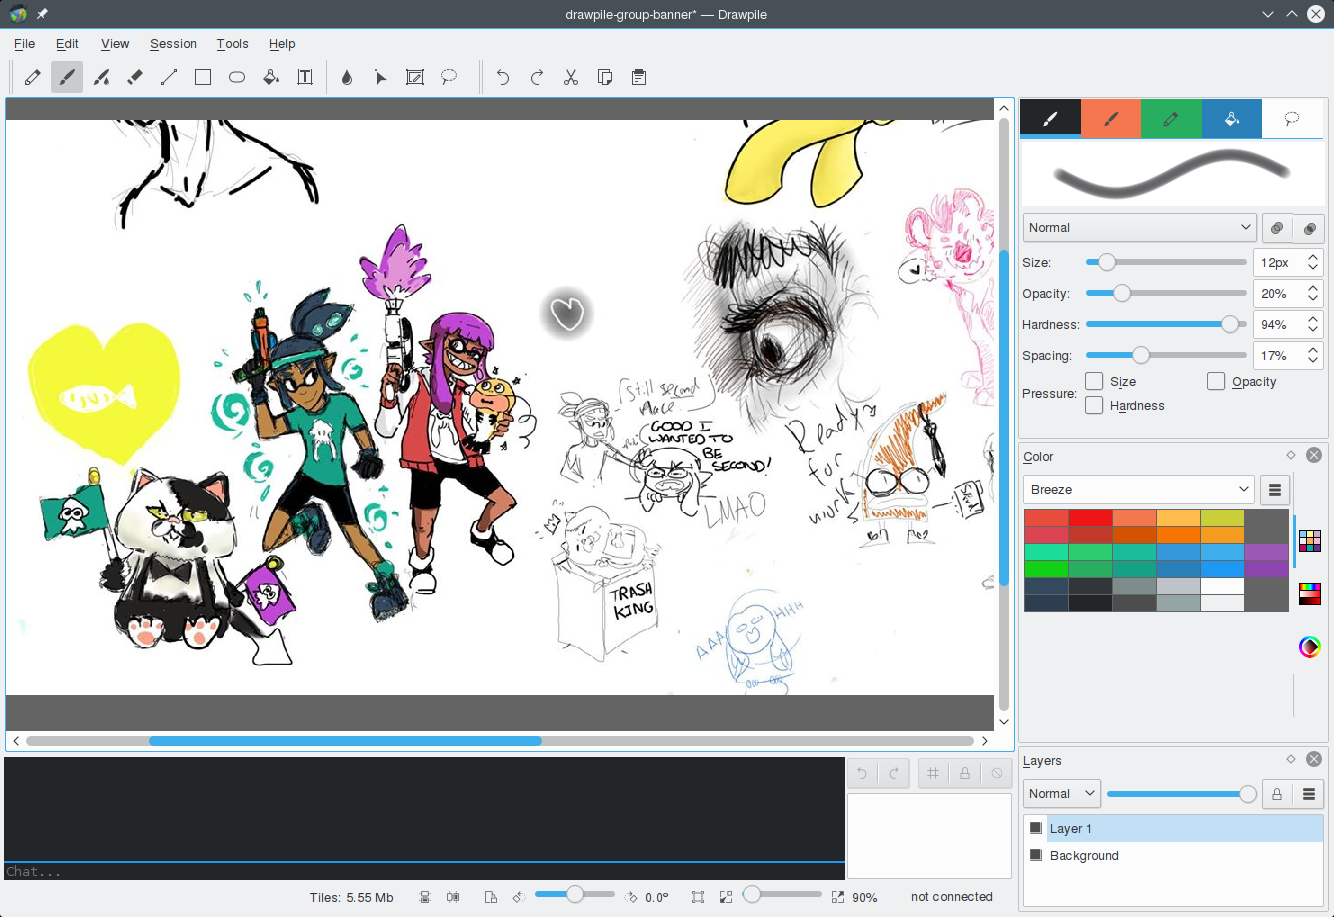Reset canvas rotation icon beside 0.0°
Image resolution: width=1334 pixels, height=917 pixels.
pyautogui.click(x=632, y=897)
